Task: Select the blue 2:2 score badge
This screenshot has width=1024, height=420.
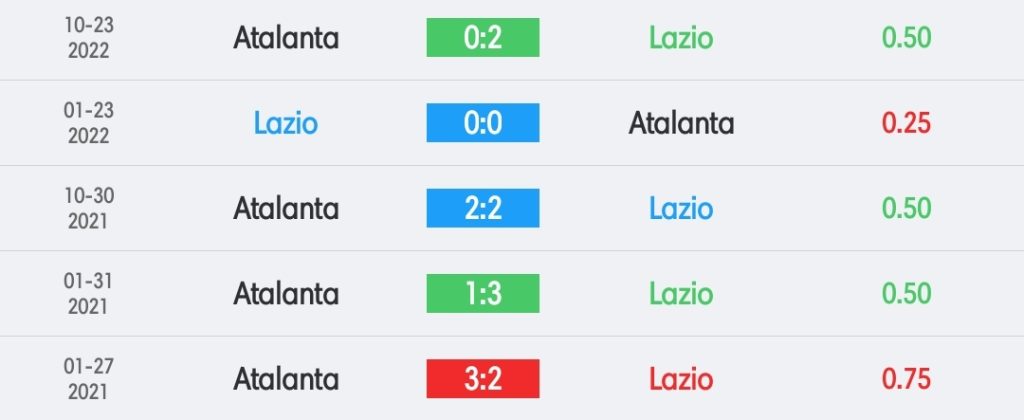Action: pos(482,208)
